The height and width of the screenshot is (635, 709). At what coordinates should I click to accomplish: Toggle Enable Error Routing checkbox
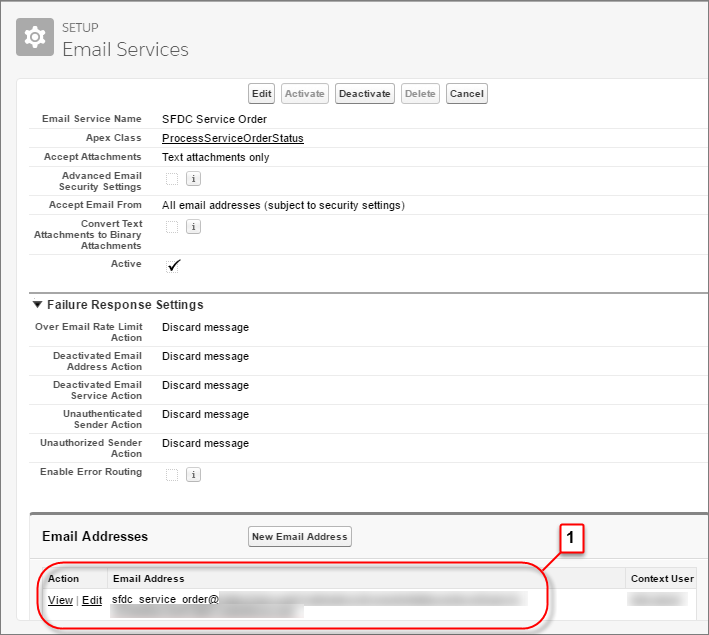172,474
